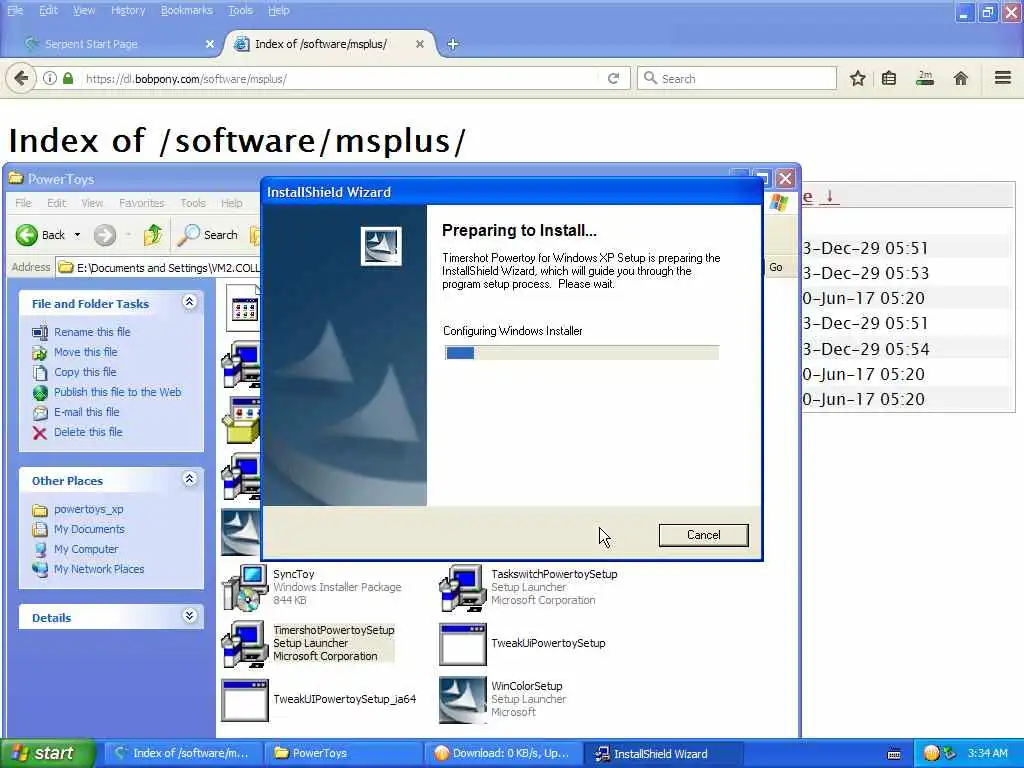
Task: Open My Documents in Other Places
Action: coord(89,530)
